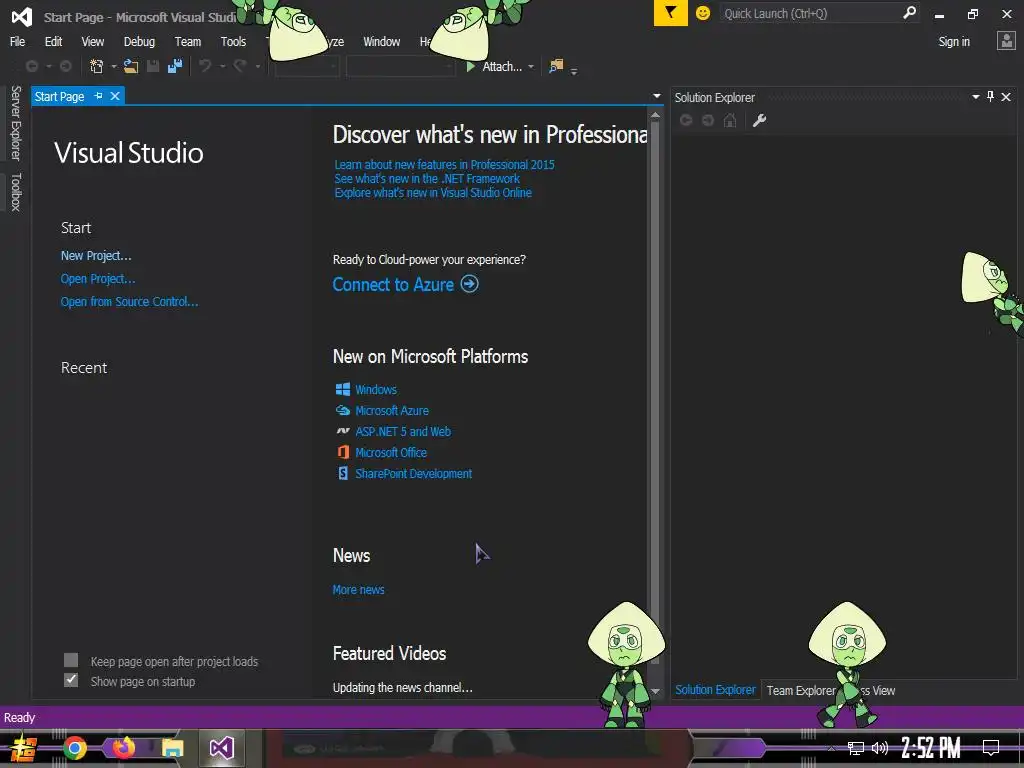1024x768 pixels.
Task: Click the Visual Studio logo in title bar
Action: (22, 16)
